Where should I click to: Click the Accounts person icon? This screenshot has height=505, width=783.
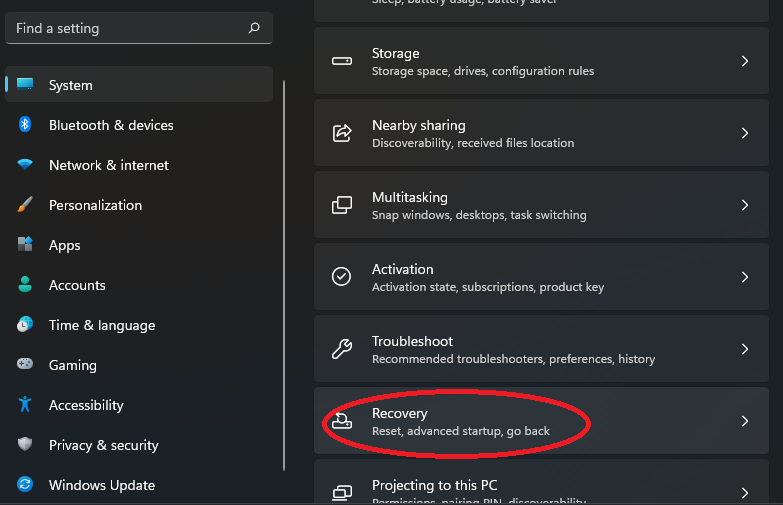[25, 284]
